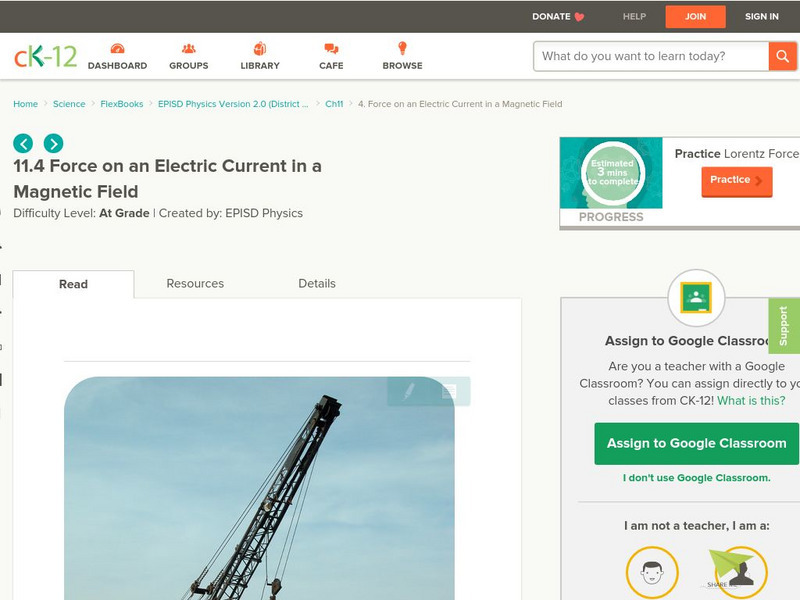
Task: Click the CK-12 logo
Action: coord(45,56)
